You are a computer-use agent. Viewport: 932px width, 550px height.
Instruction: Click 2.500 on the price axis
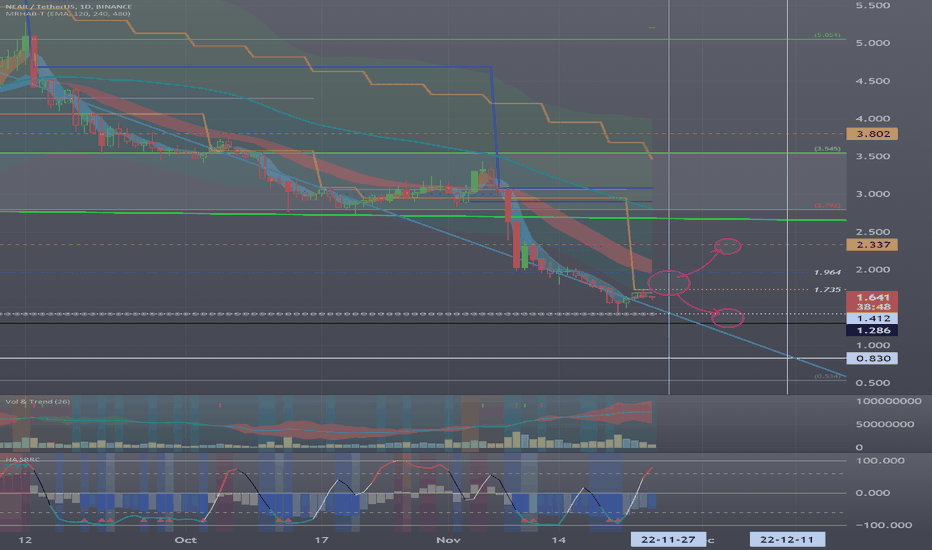click(873, 232)
